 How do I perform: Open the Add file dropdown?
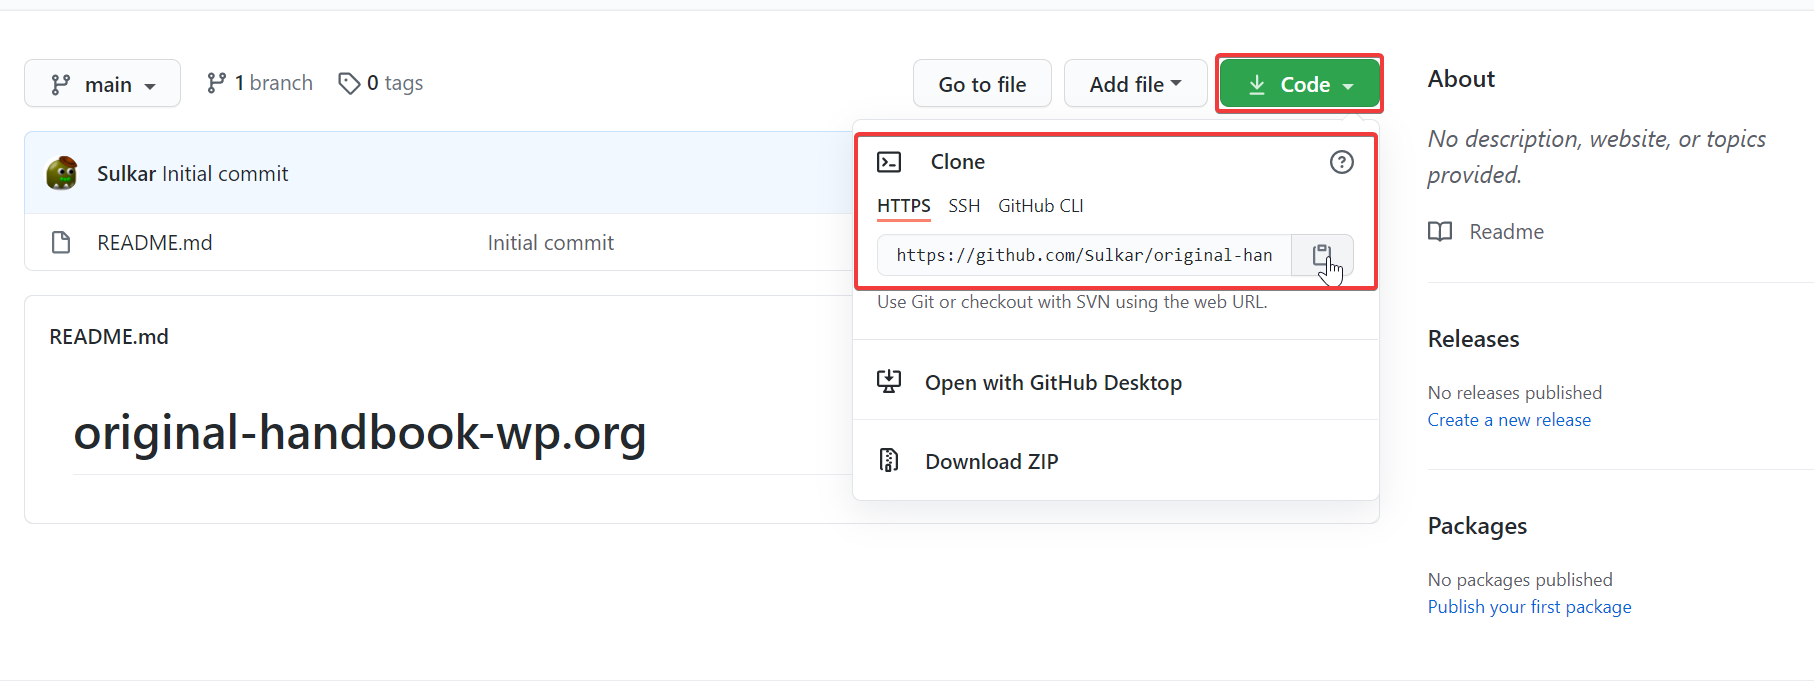(1135, 83)
